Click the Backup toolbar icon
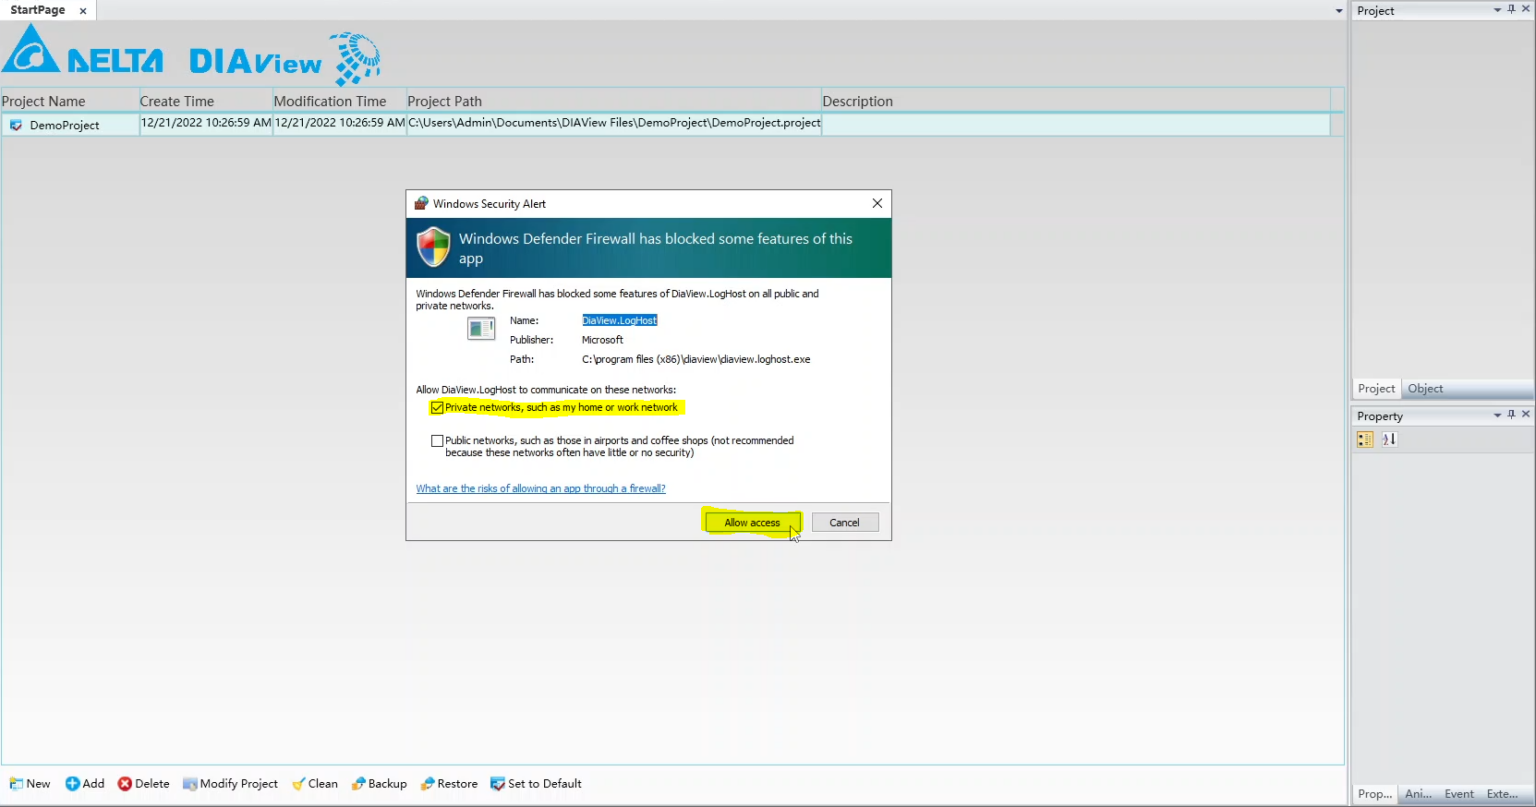Screen dimensions: 1536x807 359,784
